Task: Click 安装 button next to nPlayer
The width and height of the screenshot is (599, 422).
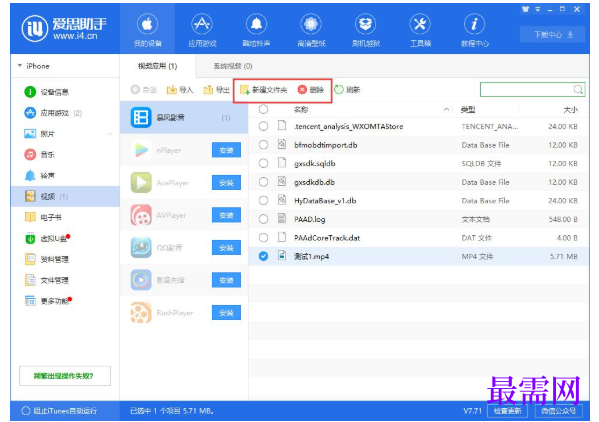Action: click(226, 150)
